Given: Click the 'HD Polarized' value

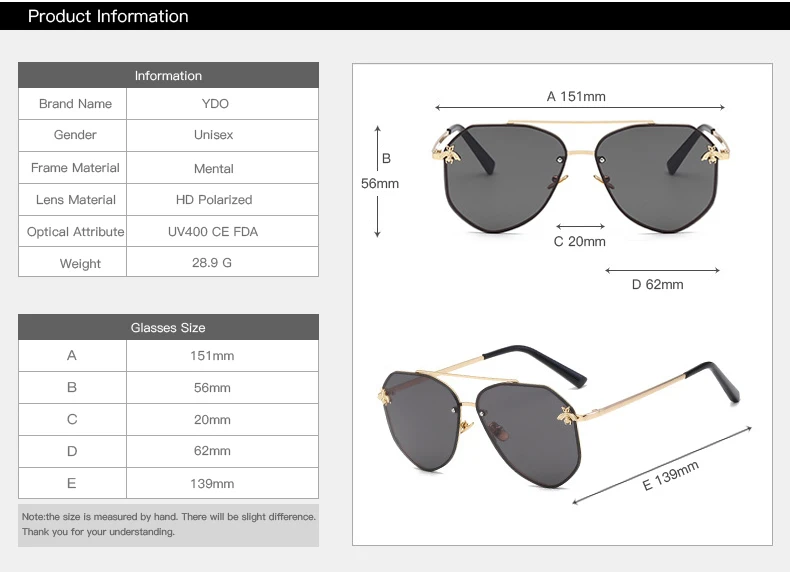Looking at the screenshot, I should [x=214, y=200].
